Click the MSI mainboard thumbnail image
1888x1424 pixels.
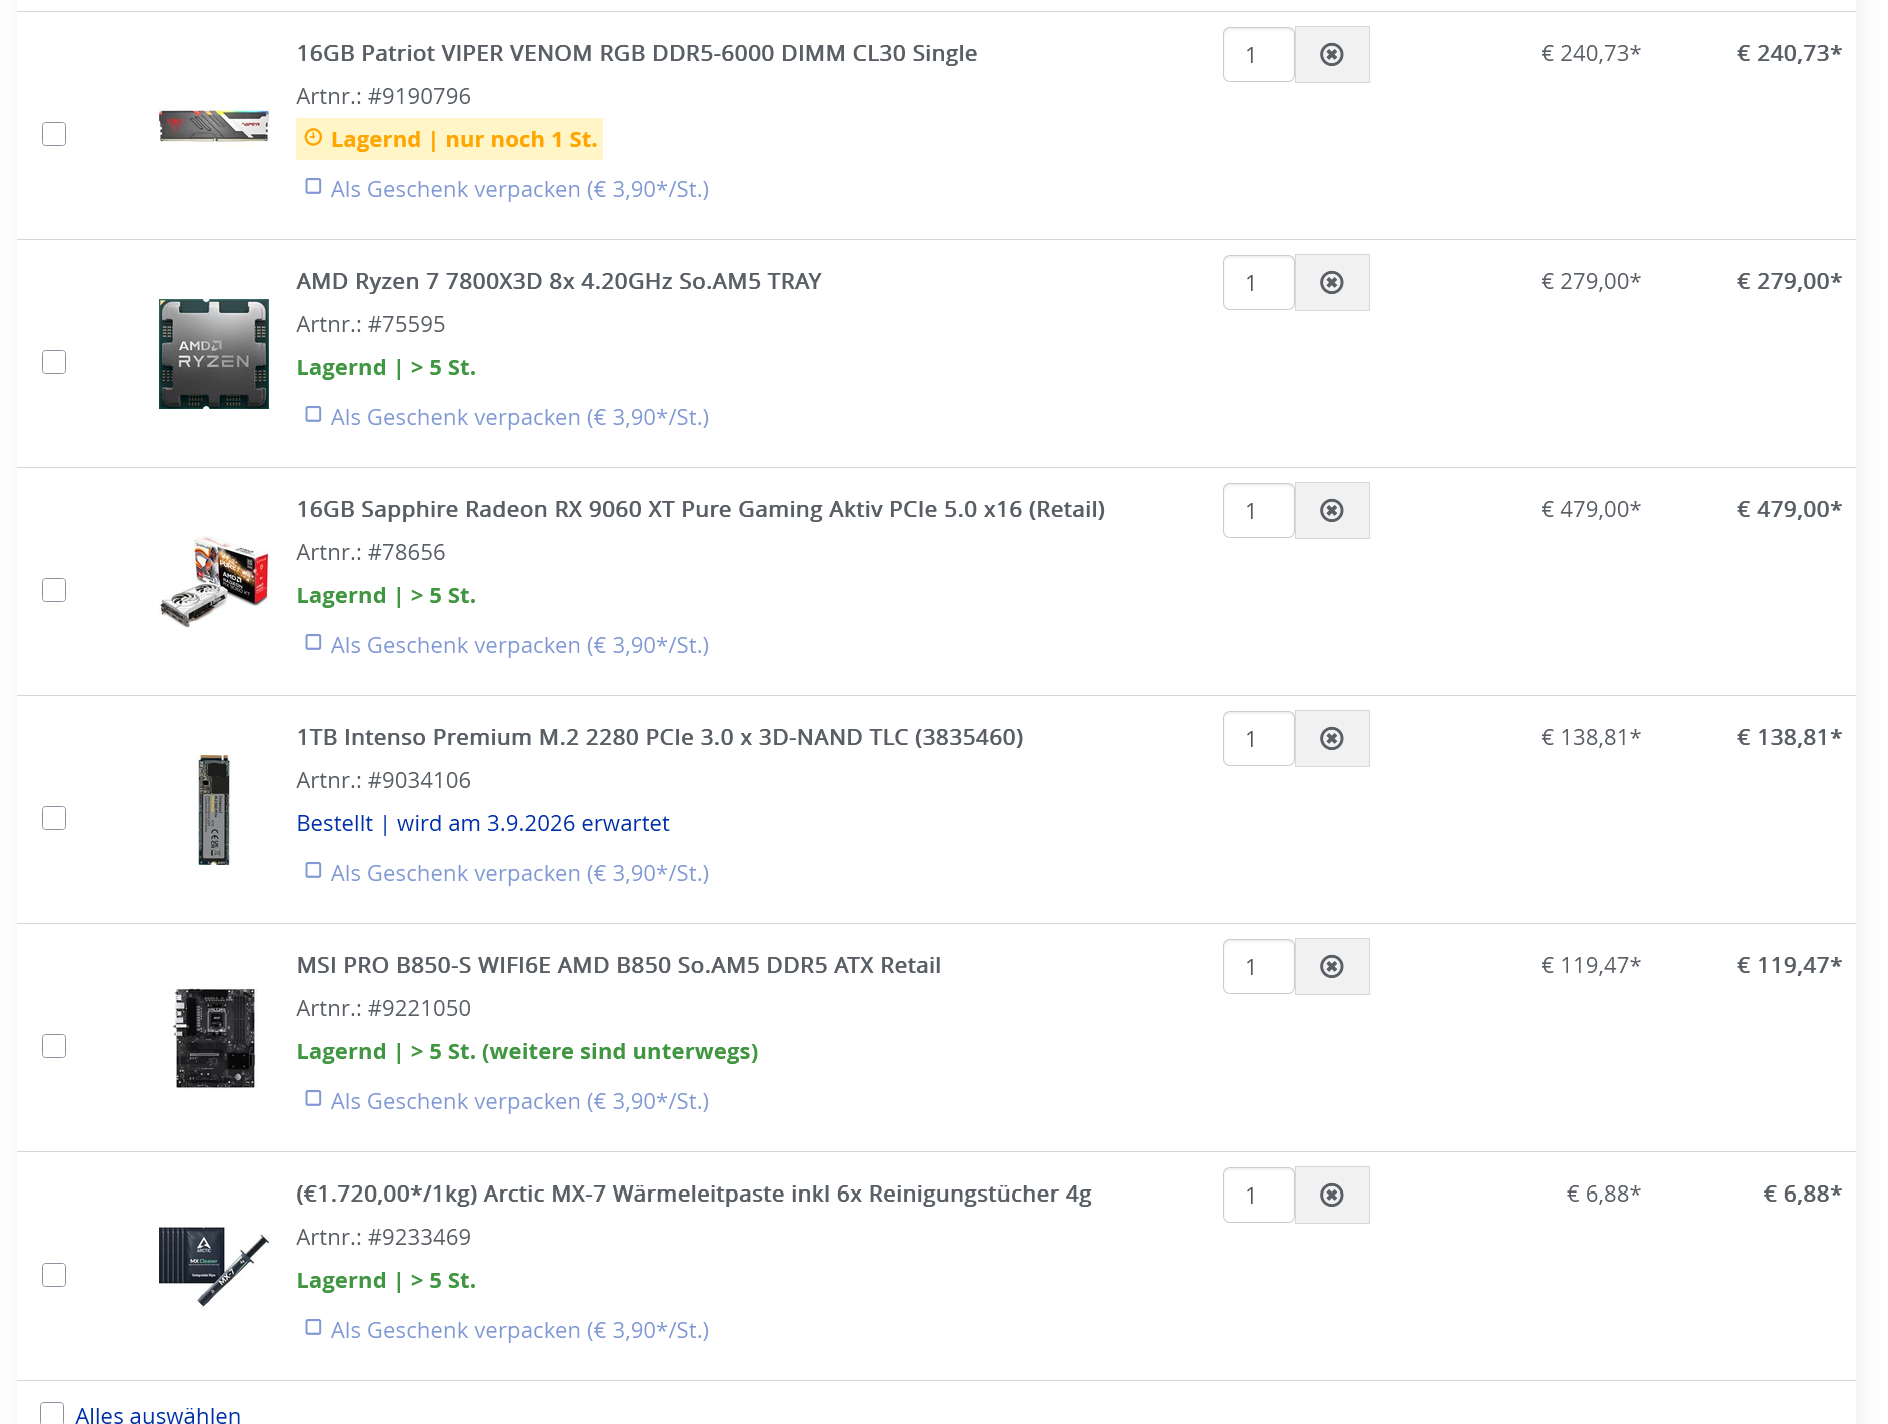(215, 1038)
